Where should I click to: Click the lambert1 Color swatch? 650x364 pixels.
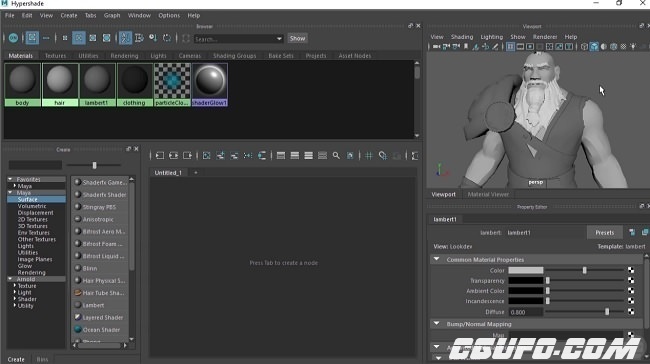[526, 270]
